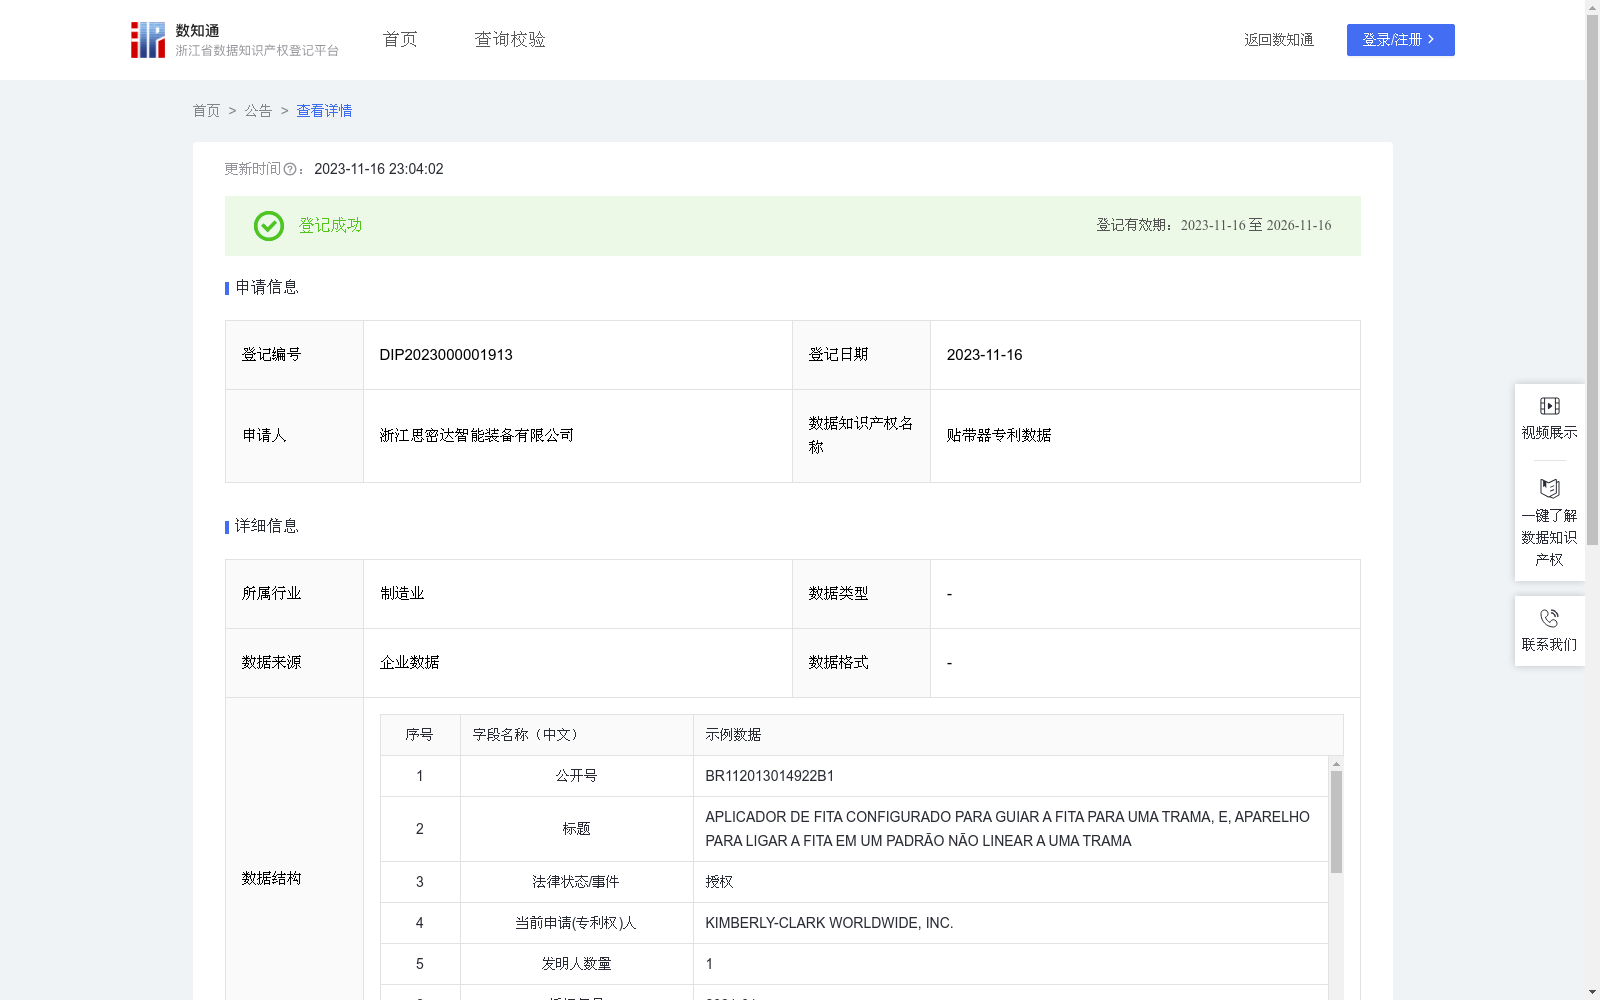1600x1000 pixels.
Task: Click the page scrollbar up arrow
Action: [x=1592, y=7]
